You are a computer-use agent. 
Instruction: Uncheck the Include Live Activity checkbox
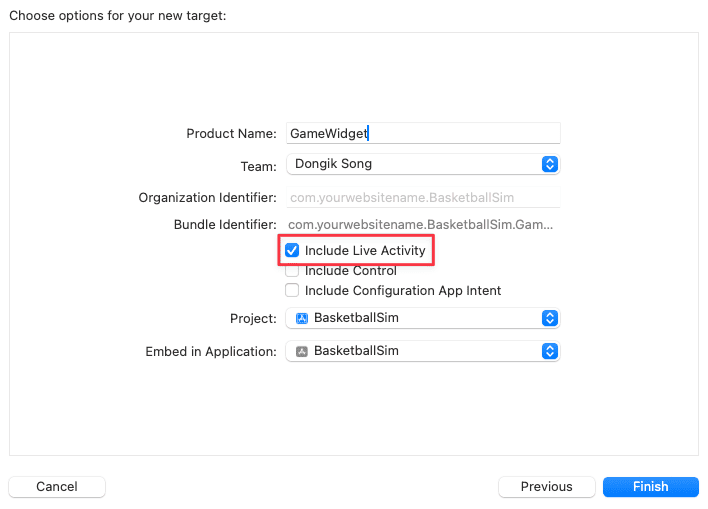[x=292, y=250]
